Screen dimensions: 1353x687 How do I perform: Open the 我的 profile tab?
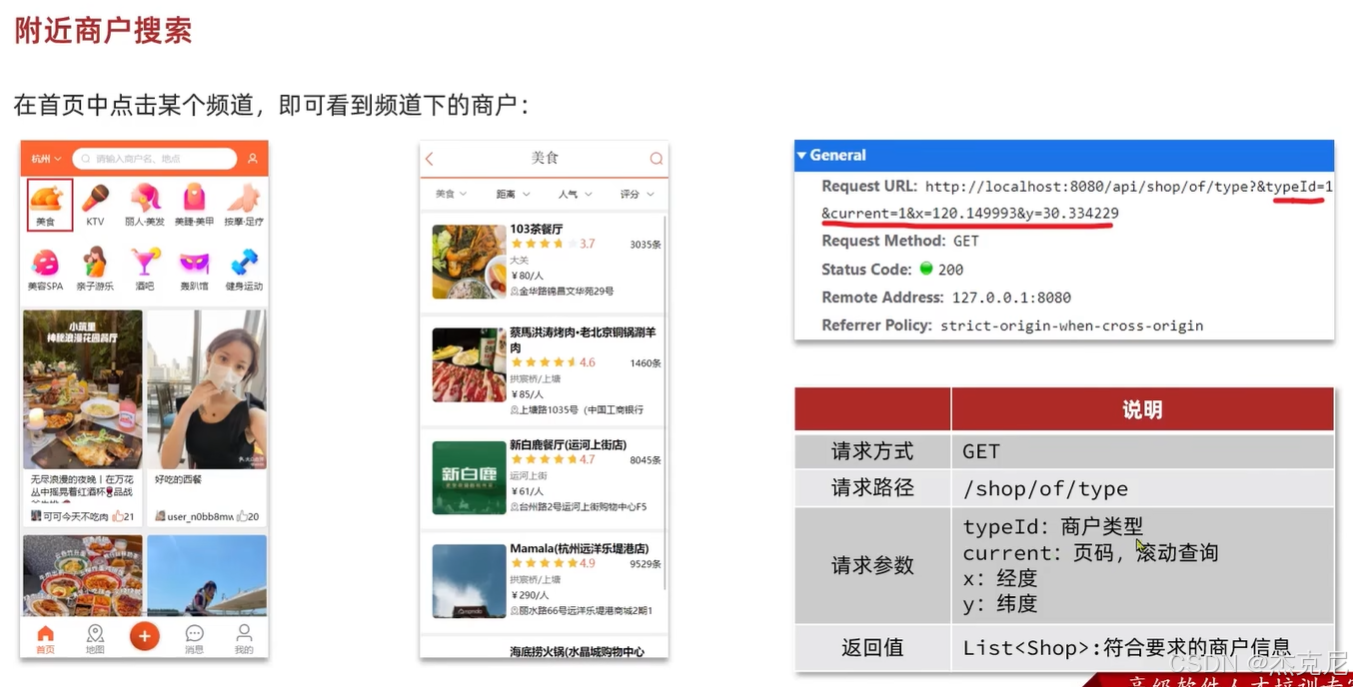[244, 640]
